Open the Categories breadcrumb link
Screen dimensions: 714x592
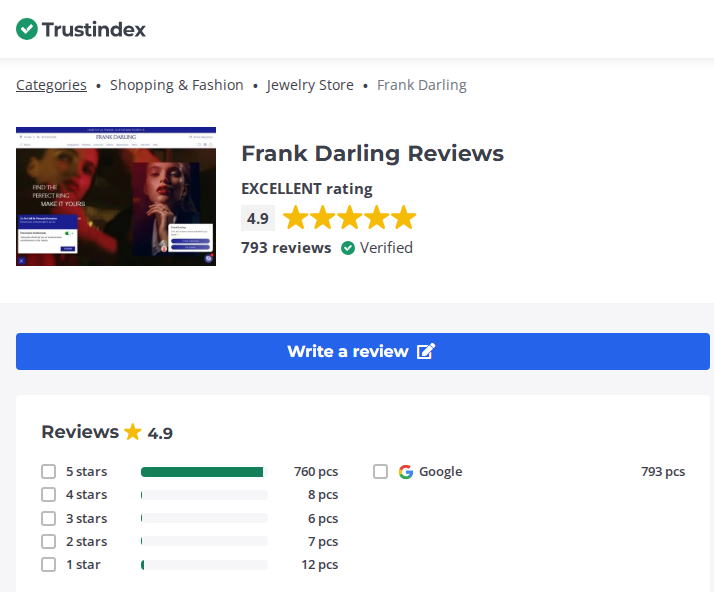51,85
